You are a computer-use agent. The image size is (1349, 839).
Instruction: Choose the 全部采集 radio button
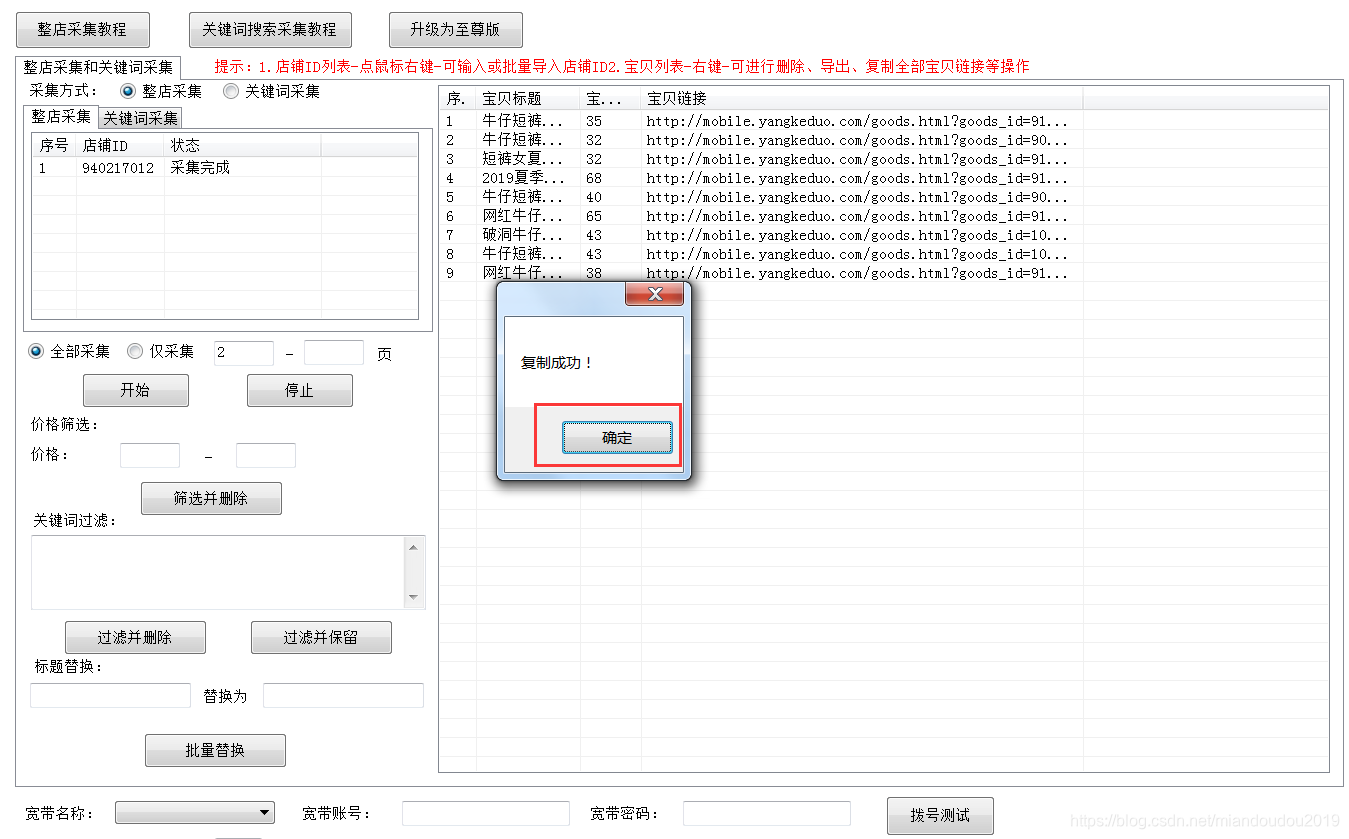click(x=37, y=351)
